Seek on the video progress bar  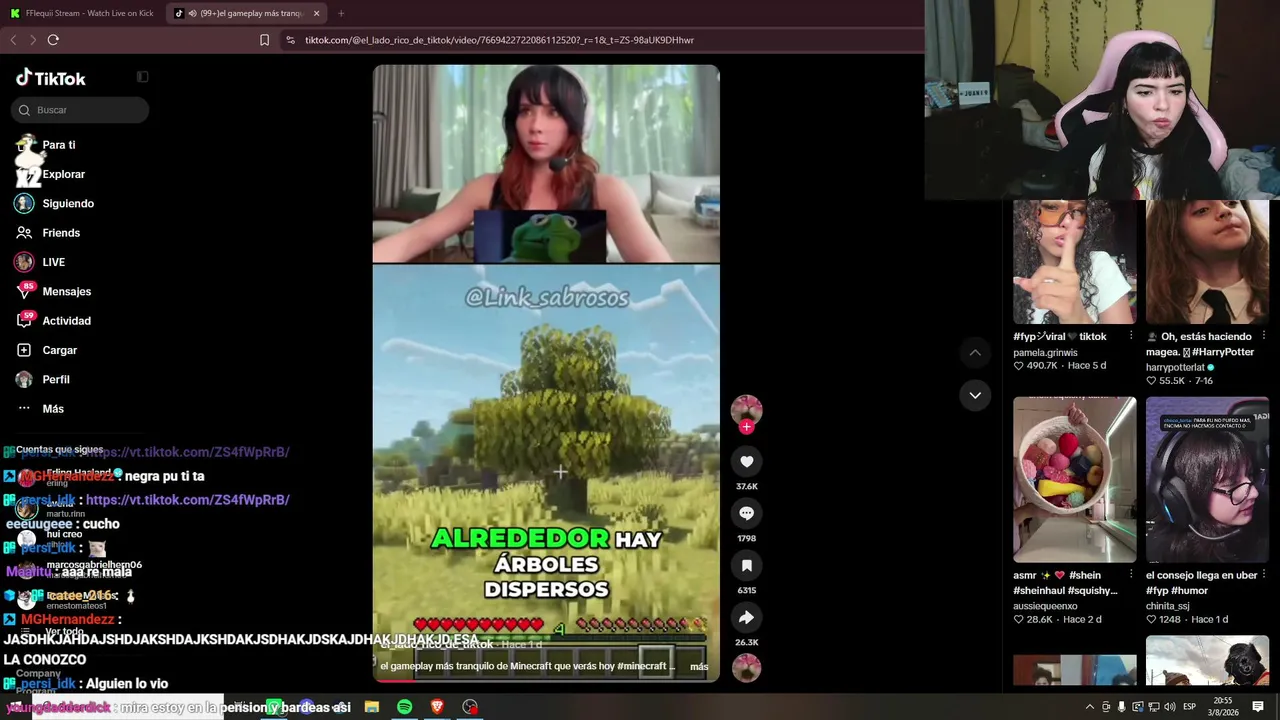[x=546, y=680]
